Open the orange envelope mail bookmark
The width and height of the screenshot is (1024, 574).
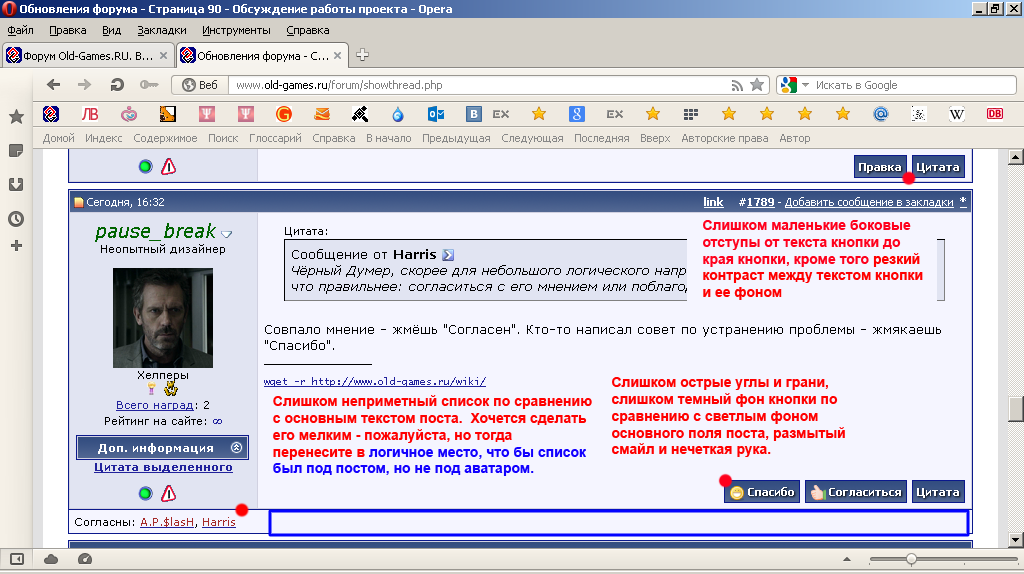pyautogui.click(x=322, y=114)
